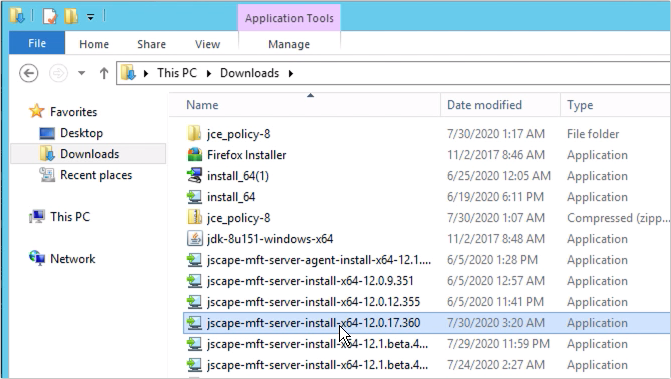Click the Recent places icon in sidebar

[47, 175]
